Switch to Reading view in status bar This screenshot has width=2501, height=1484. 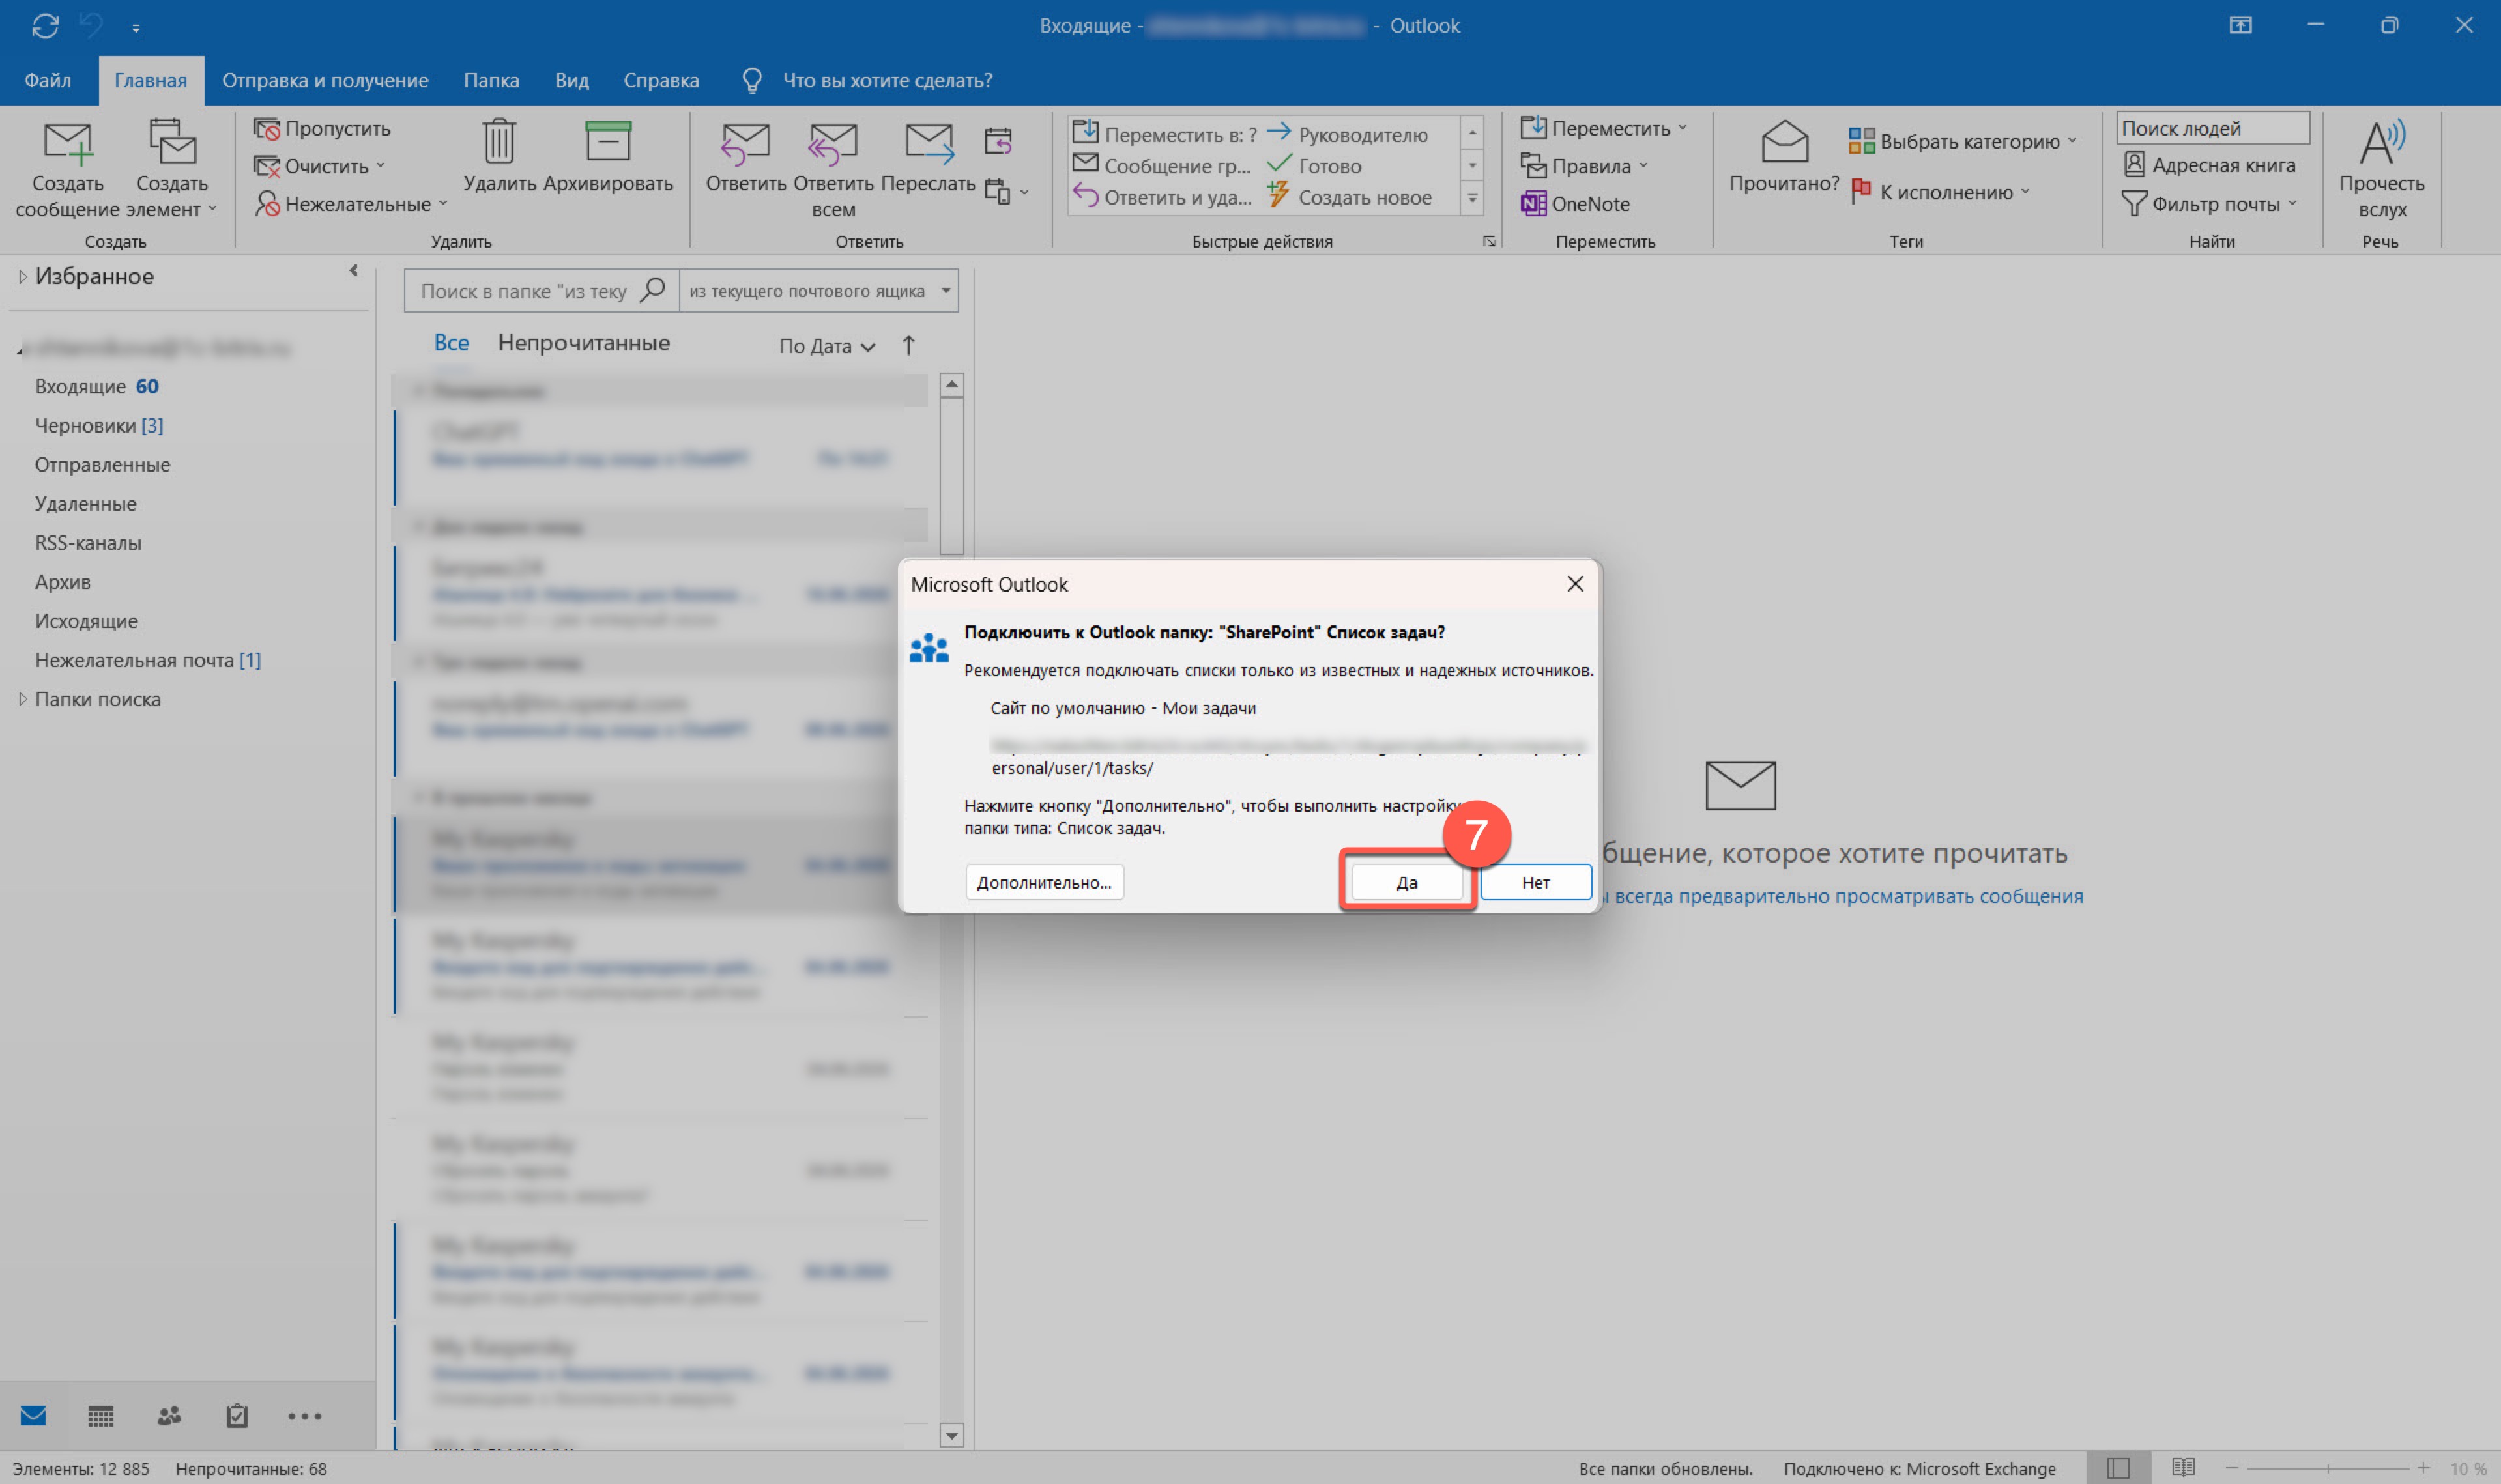2183,1467
